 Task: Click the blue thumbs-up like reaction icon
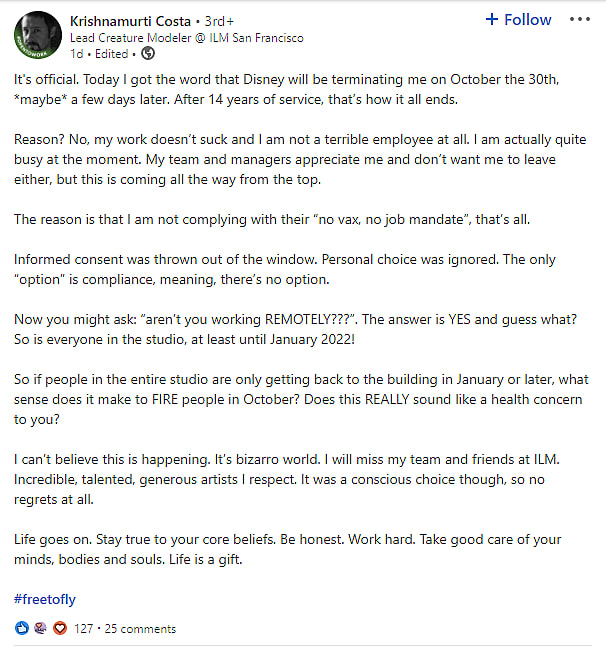(x=23, y=629)
